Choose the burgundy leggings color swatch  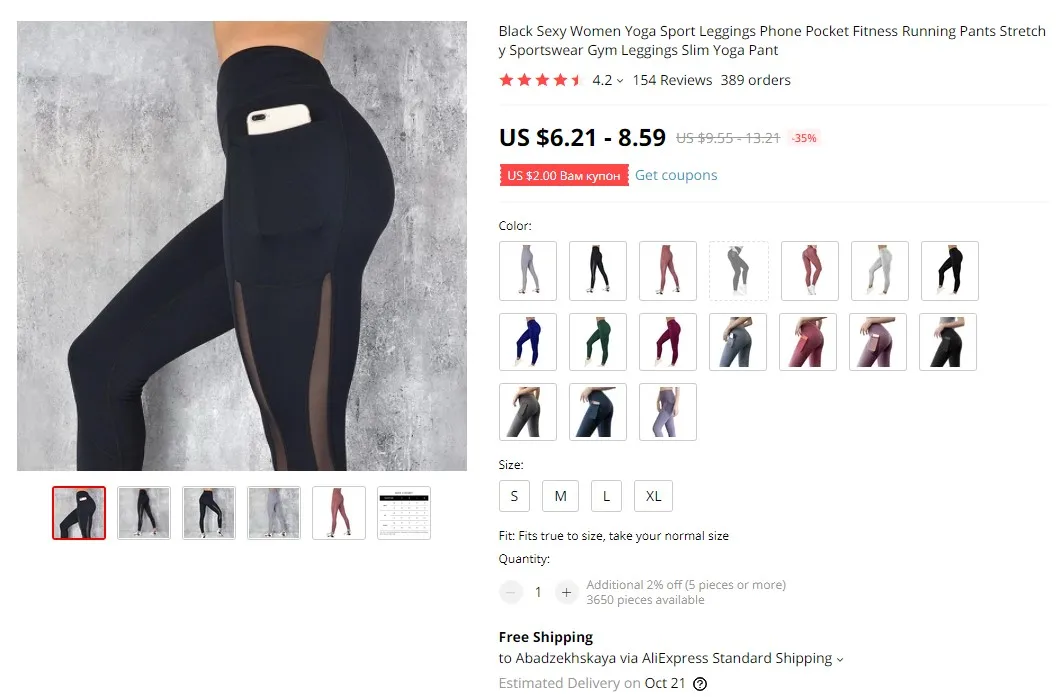[x=668, y=342]
